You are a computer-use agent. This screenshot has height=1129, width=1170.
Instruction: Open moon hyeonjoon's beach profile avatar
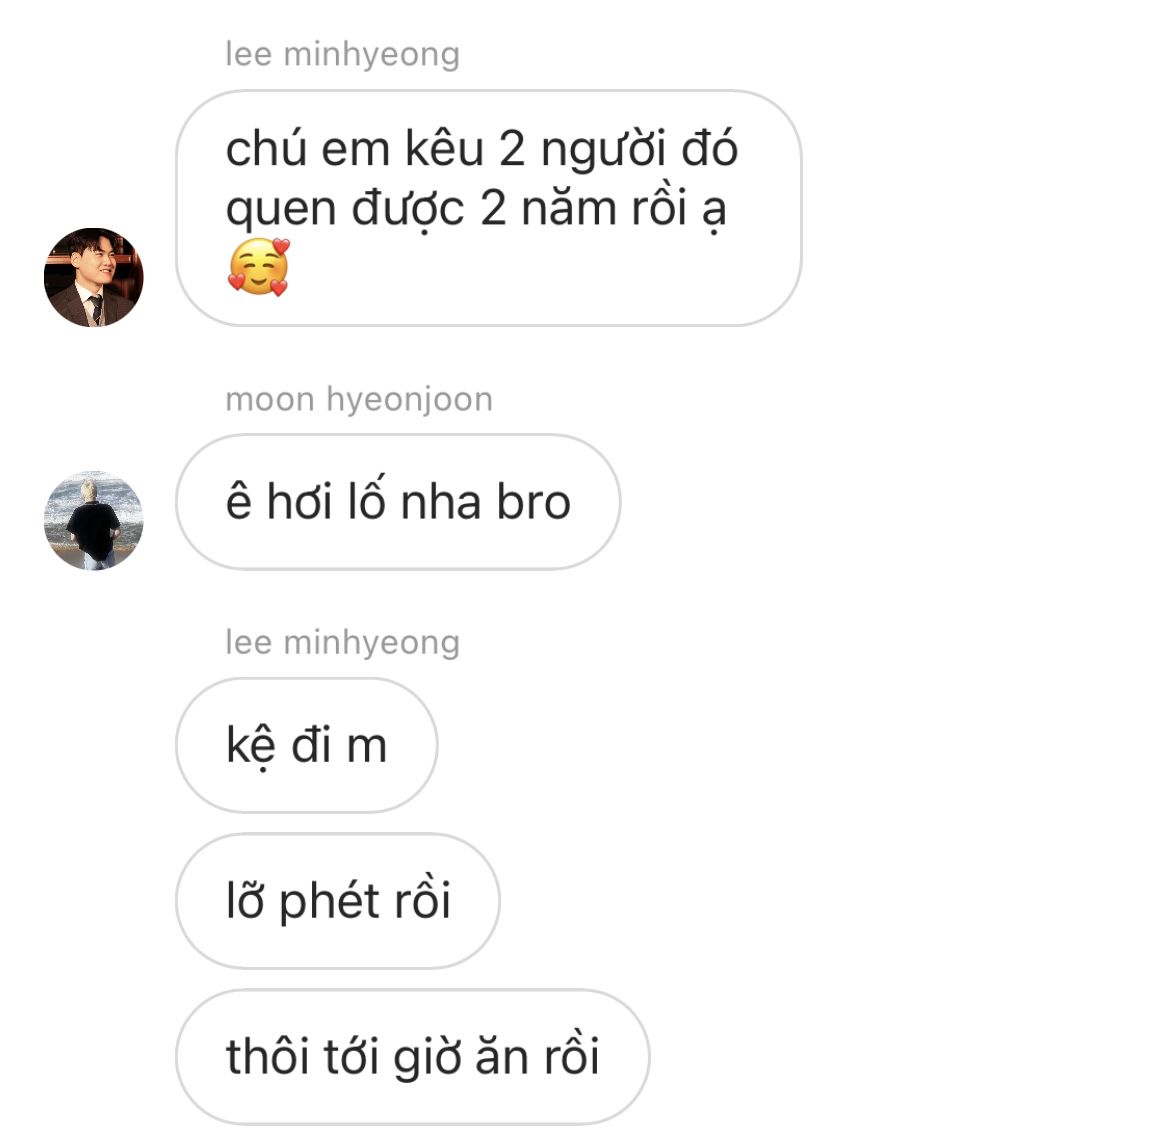(93, 520)
